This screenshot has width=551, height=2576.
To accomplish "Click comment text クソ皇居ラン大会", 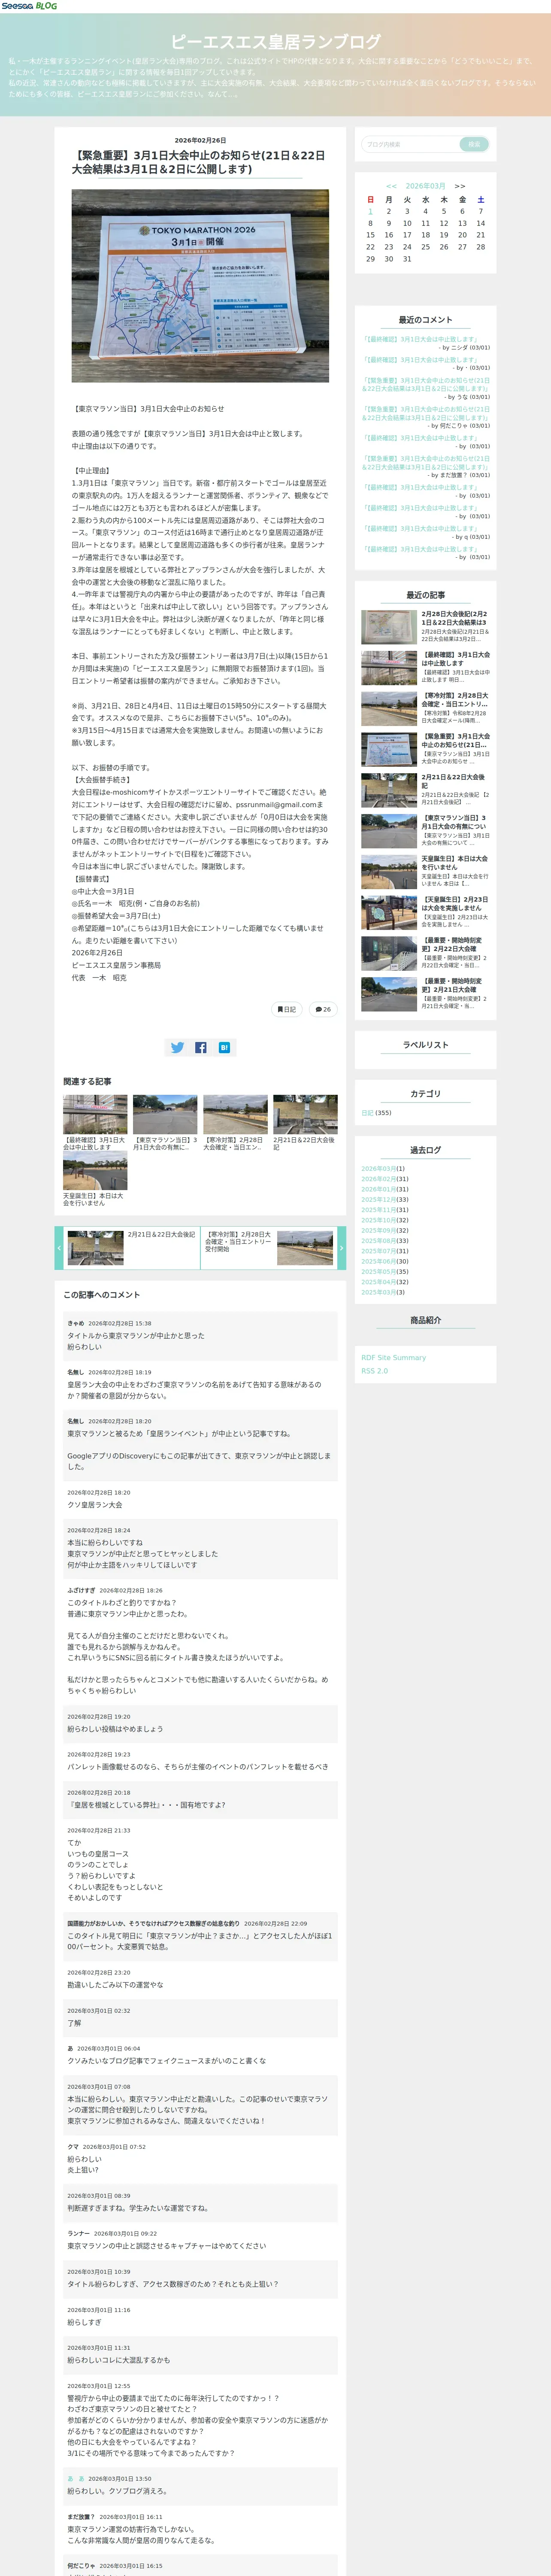I will [95, 1504].
